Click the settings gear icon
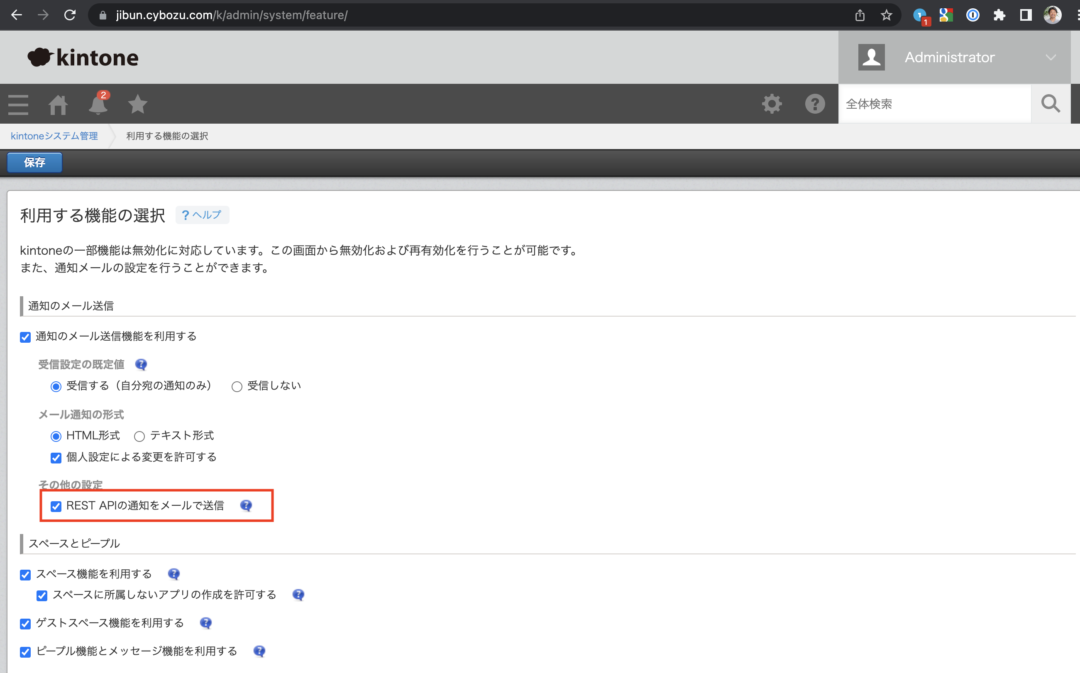Image resolution: width=1080 pixels, height=673 pixels. tap(771, 103)
